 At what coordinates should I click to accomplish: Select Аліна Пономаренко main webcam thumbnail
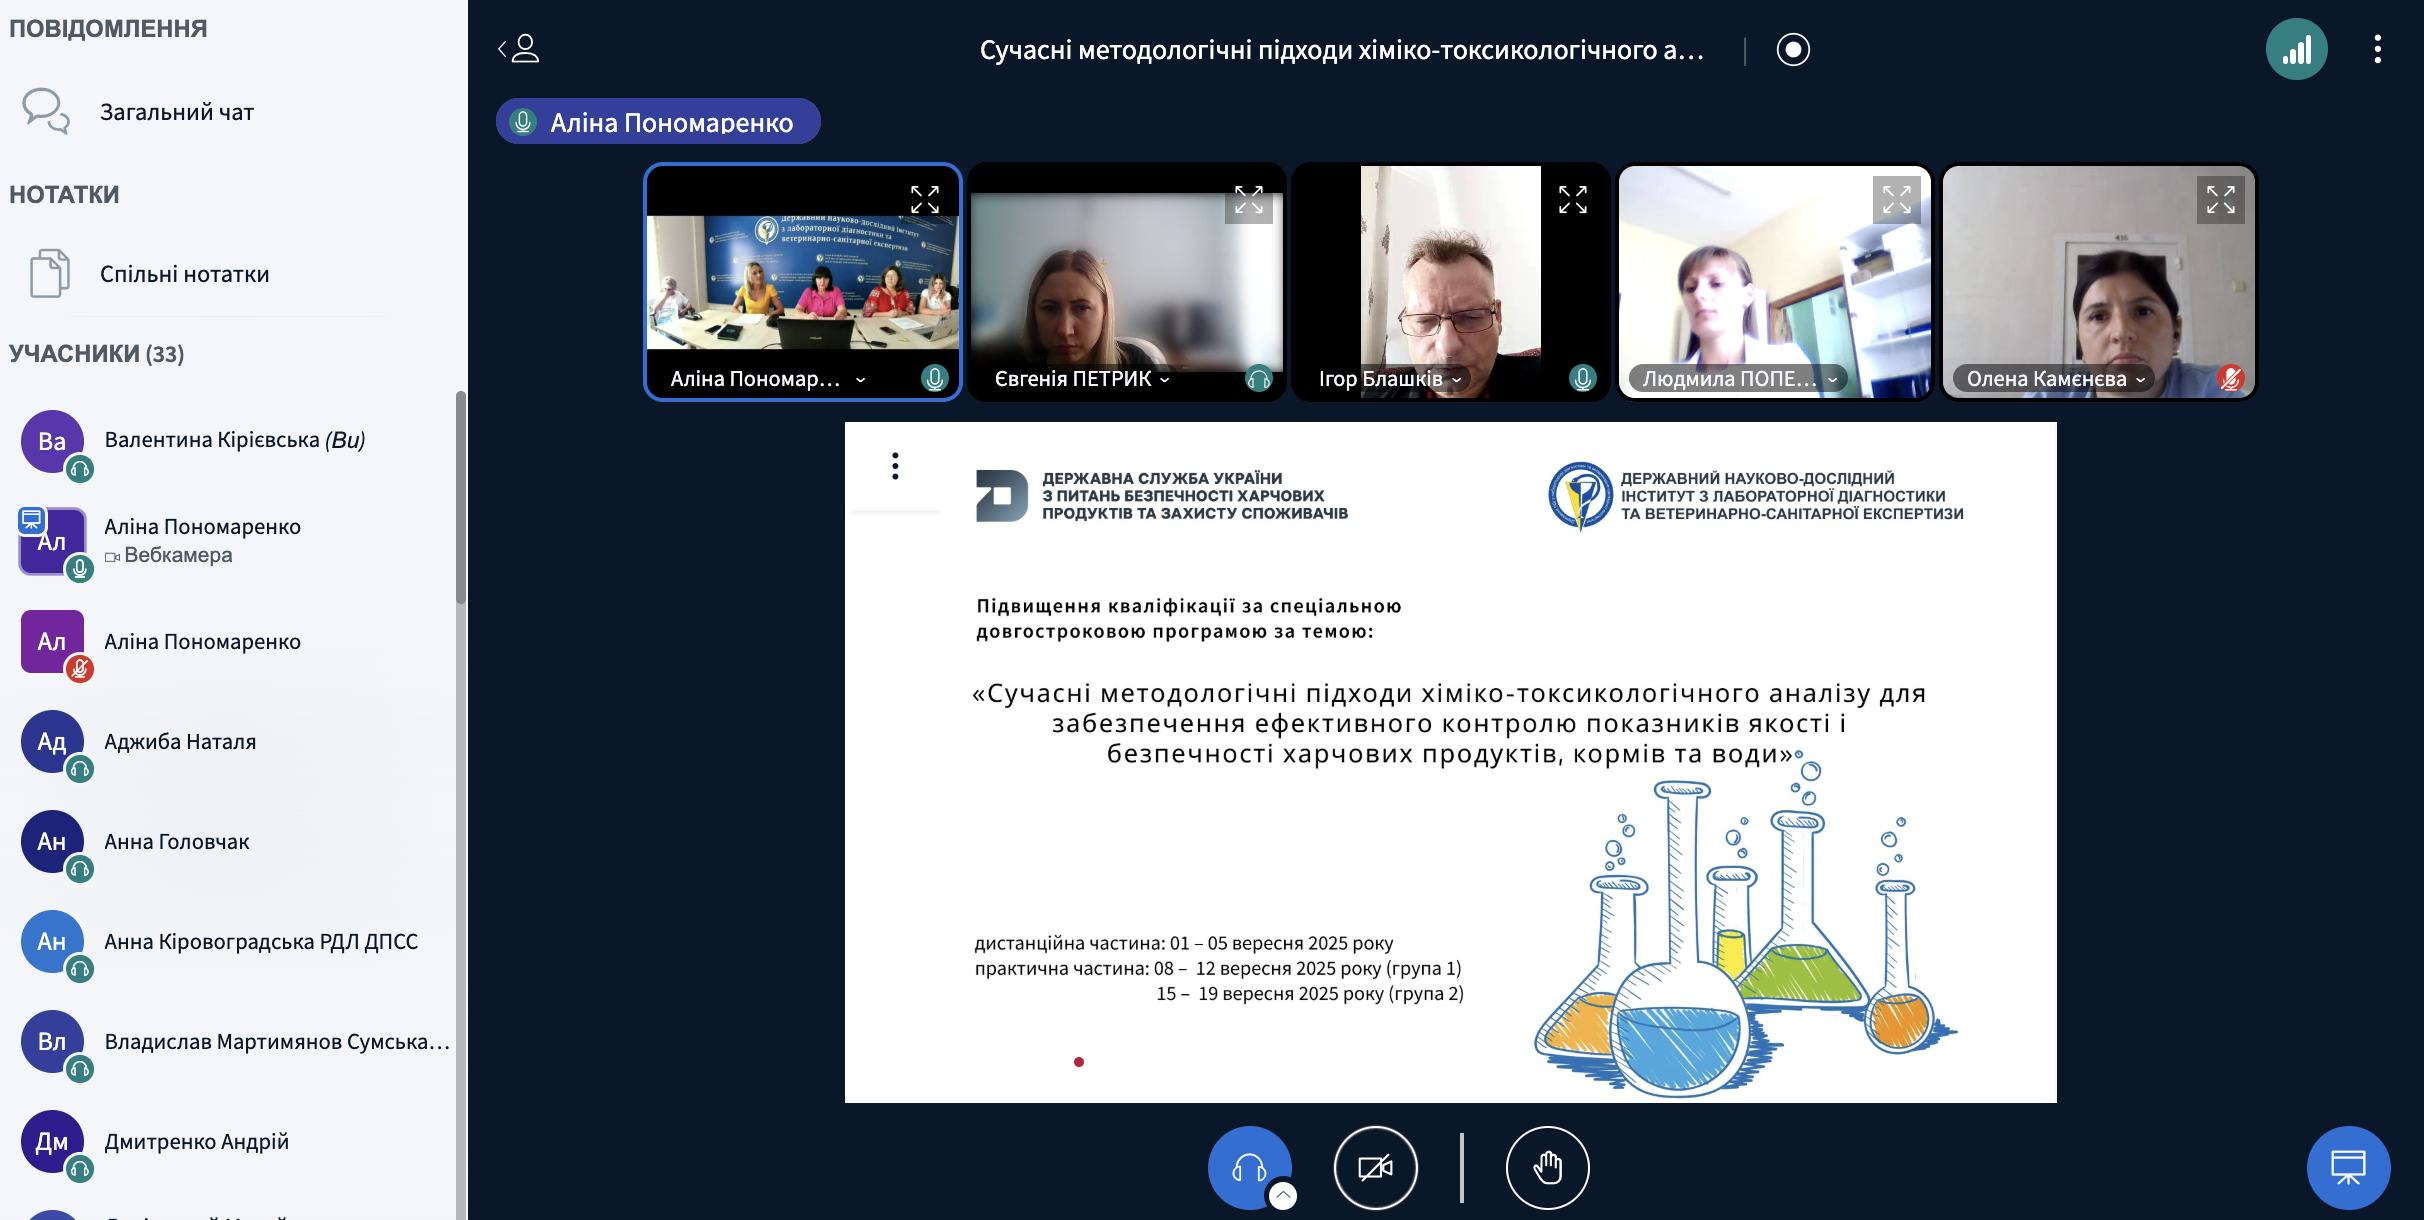coord(802,283)
